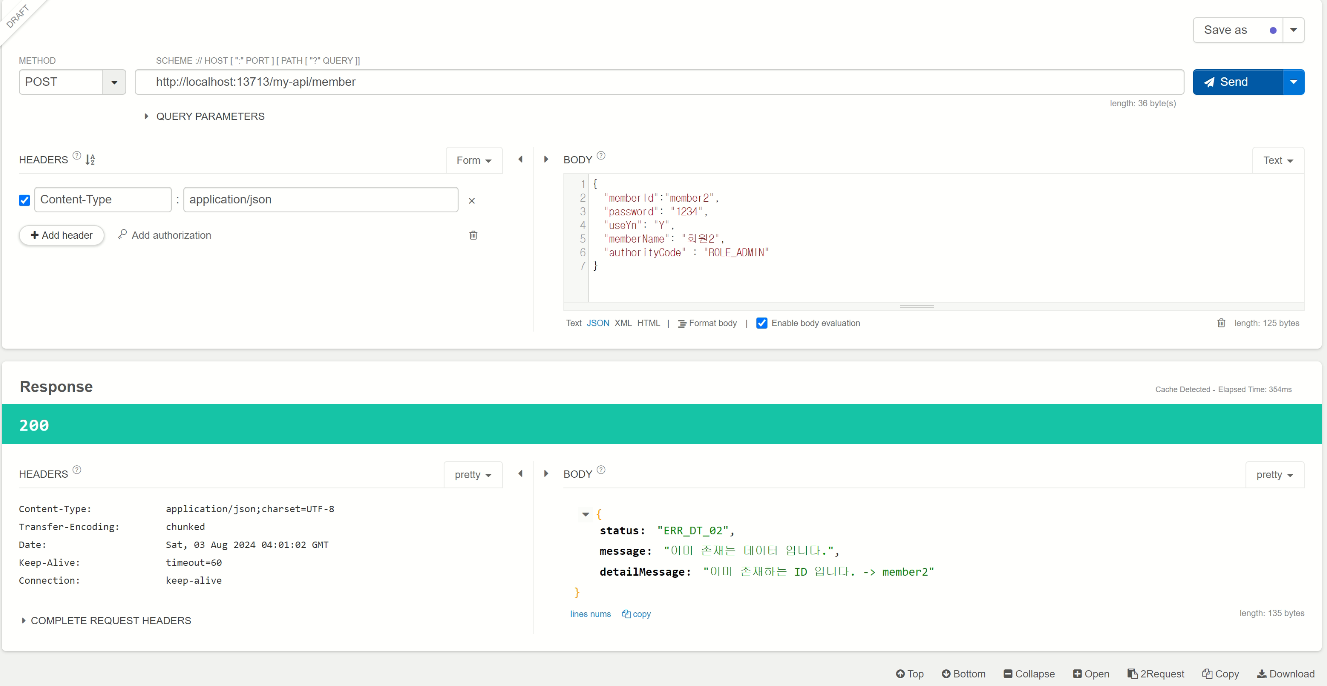Open response headers pretty dropdown
1327x686 pixels.
point(473,474)
